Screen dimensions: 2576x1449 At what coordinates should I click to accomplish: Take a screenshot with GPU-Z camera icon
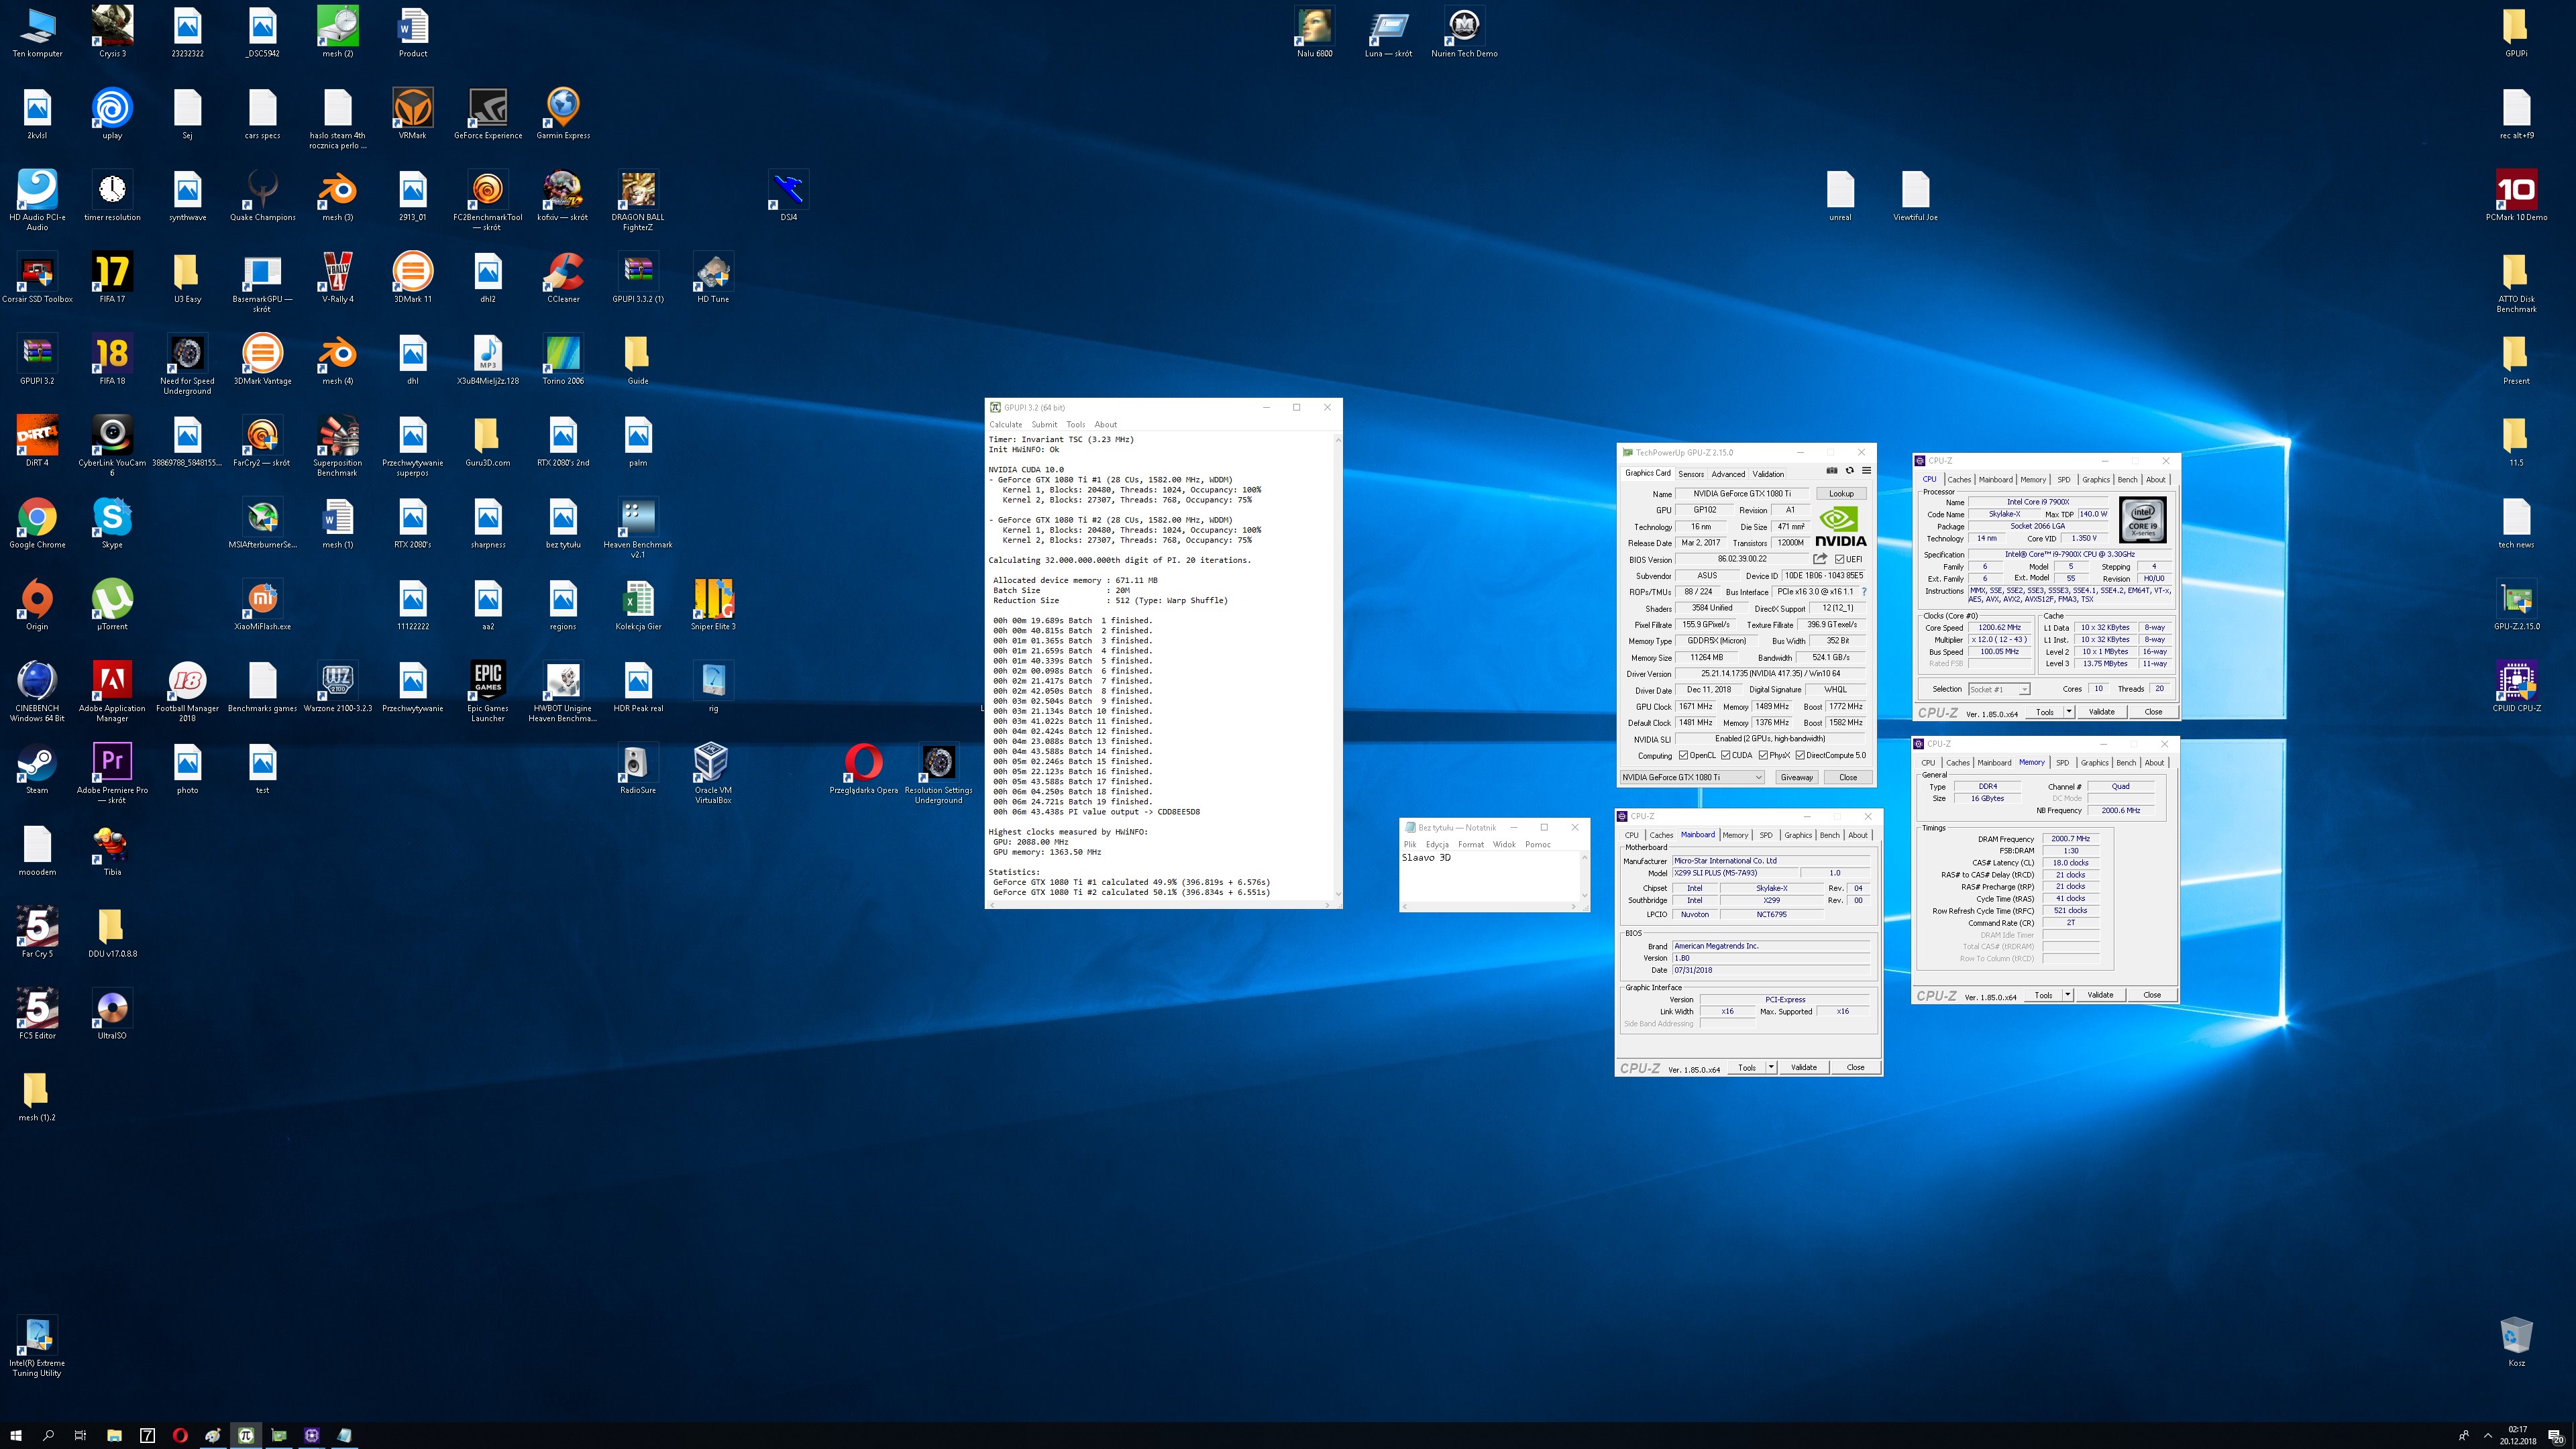click(x=1831, y=470)
